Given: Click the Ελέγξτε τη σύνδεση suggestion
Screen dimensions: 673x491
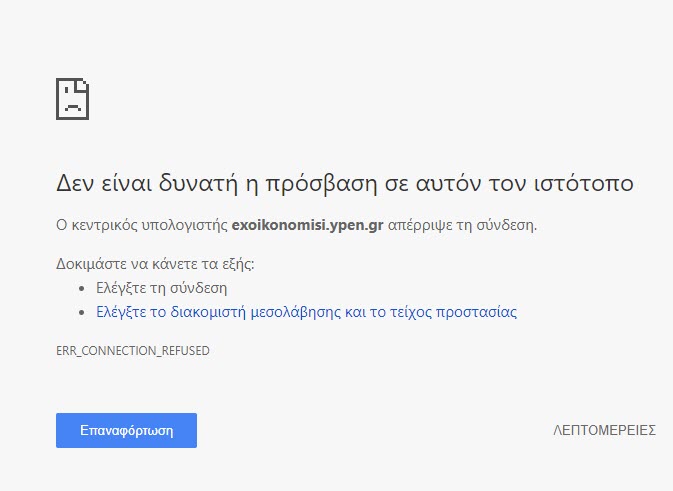Looking at the screenshot, I should coord(161,288).
